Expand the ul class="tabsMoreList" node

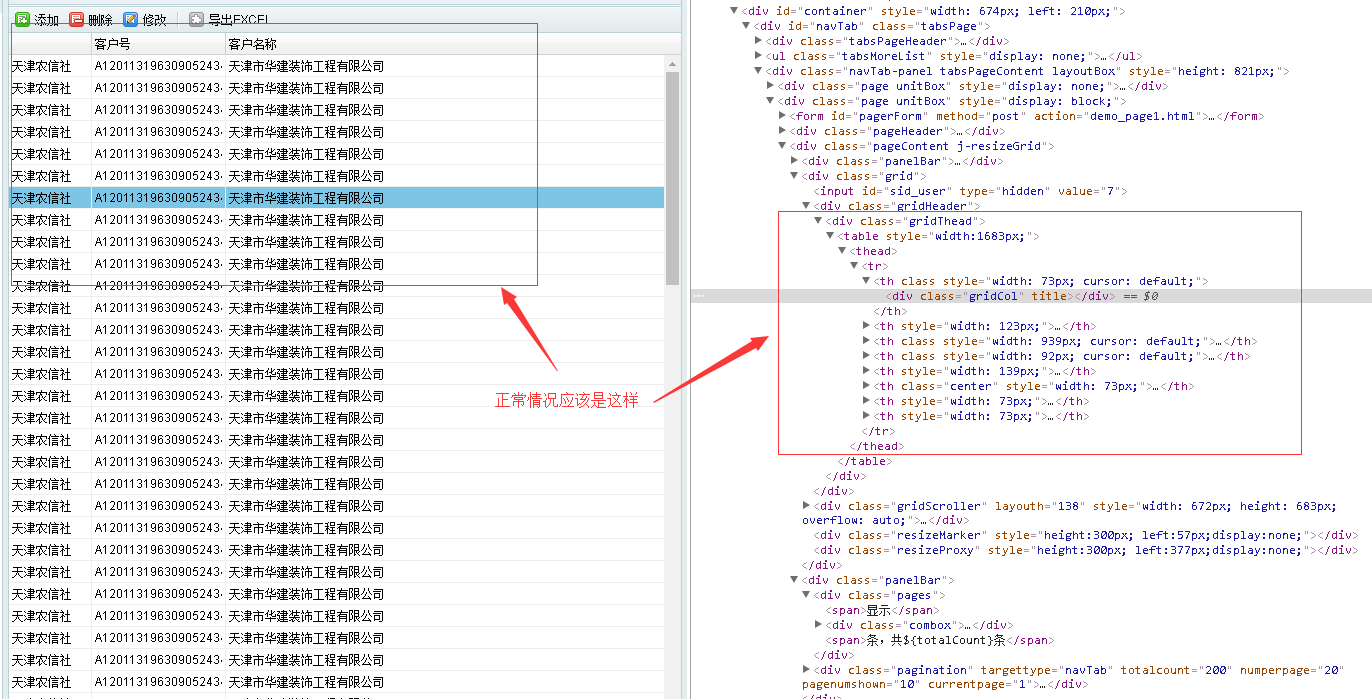[x=758, y=56]
